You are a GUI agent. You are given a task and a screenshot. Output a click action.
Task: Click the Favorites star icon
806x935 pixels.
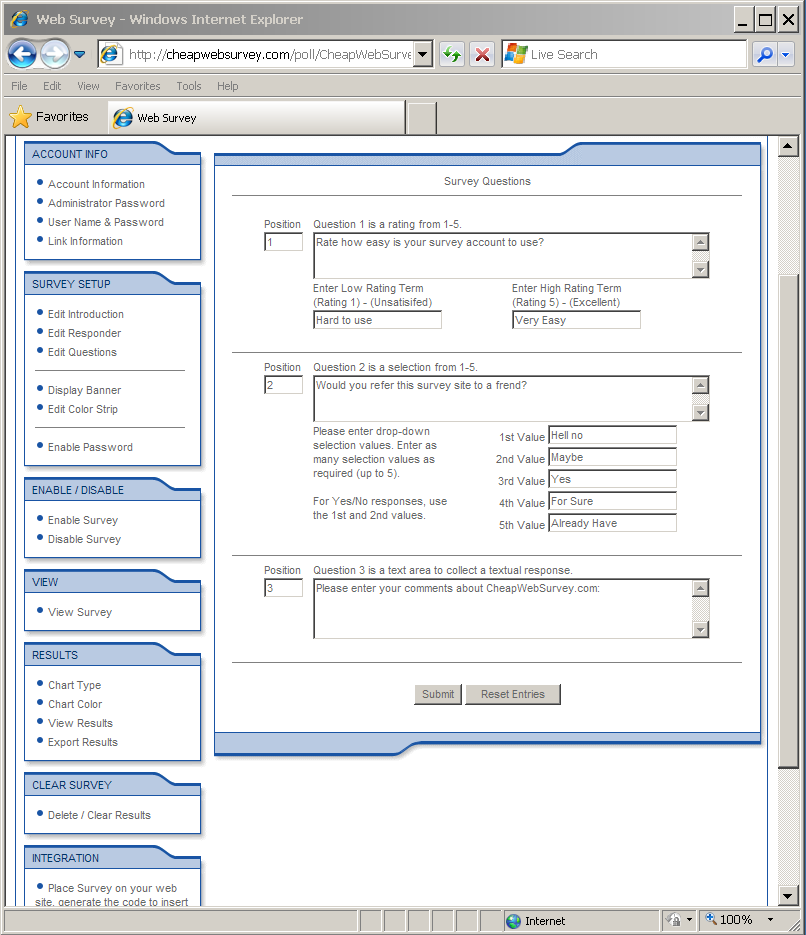point(20,117)
